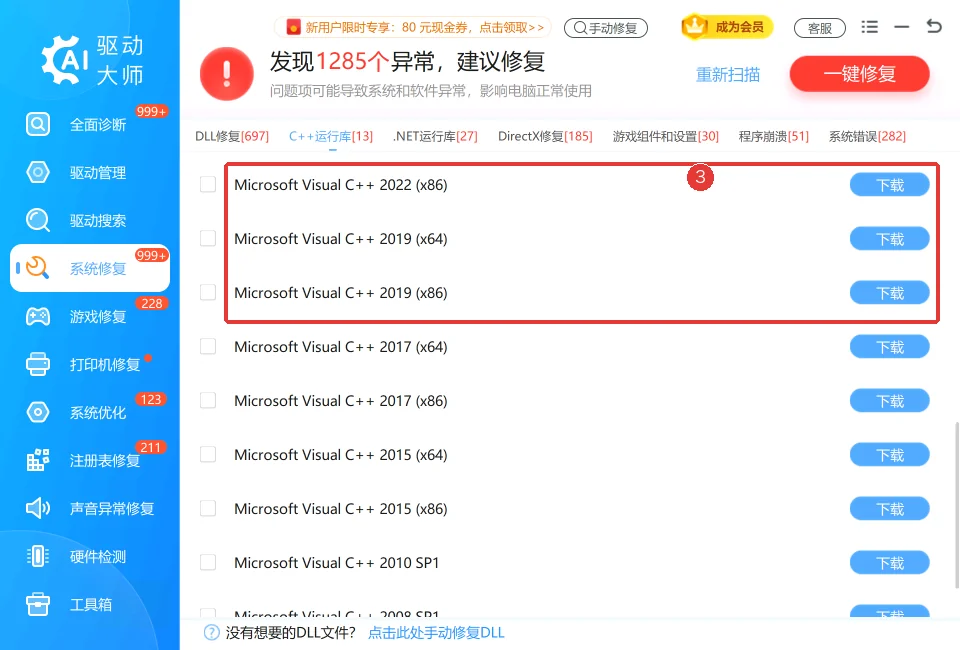
Task: Click the 问题项可能导致系统和软件异常 description text
Action: (430, 91)
